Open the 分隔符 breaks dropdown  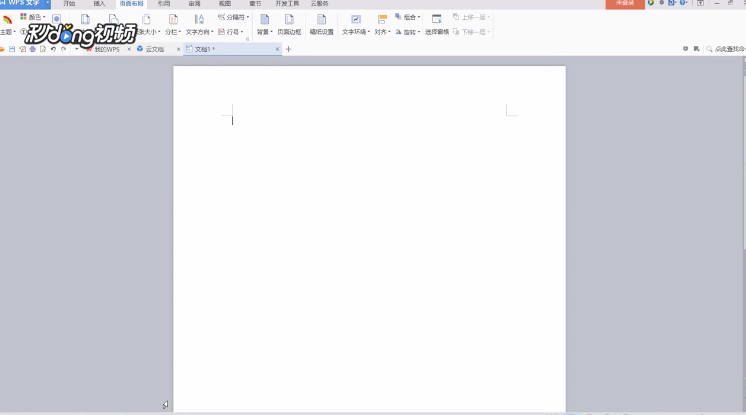coord(233,17)
